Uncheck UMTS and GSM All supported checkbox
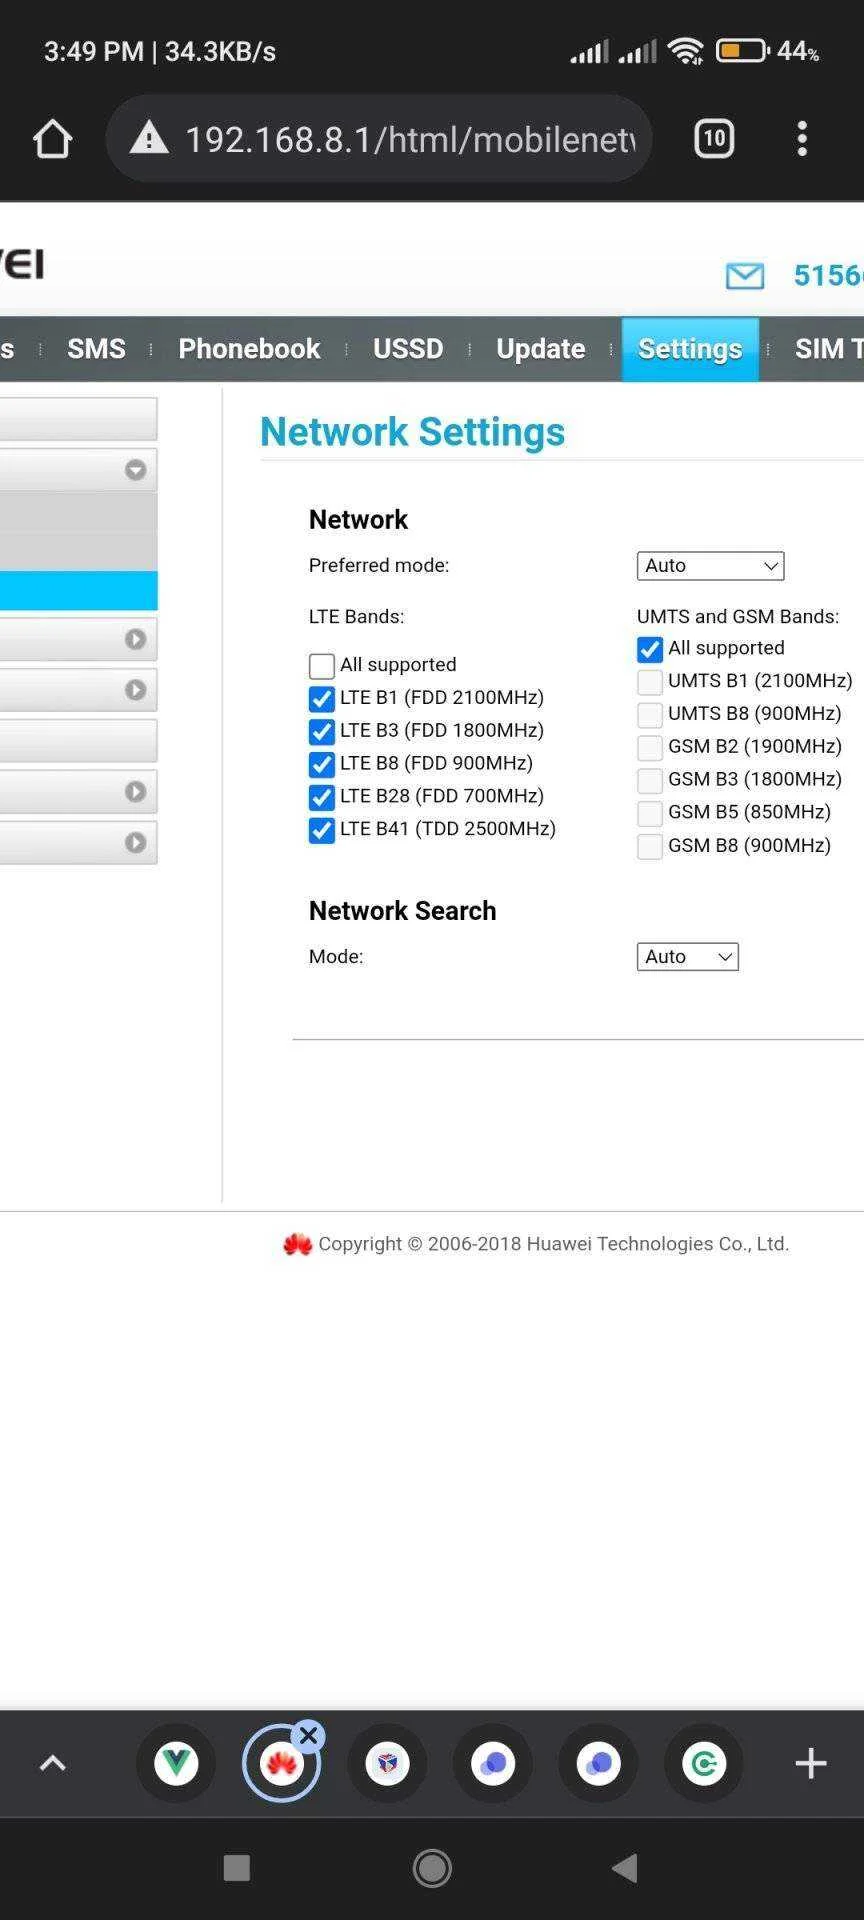864x1920 pixels. pos(650,650)
